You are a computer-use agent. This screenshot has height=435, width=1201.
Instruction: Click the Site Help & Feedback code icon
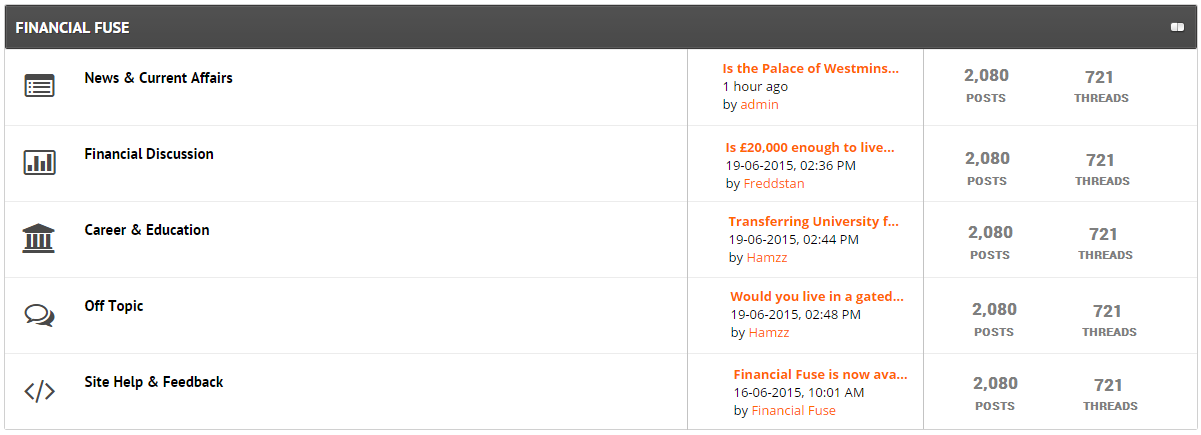click(x=39, y=391)
